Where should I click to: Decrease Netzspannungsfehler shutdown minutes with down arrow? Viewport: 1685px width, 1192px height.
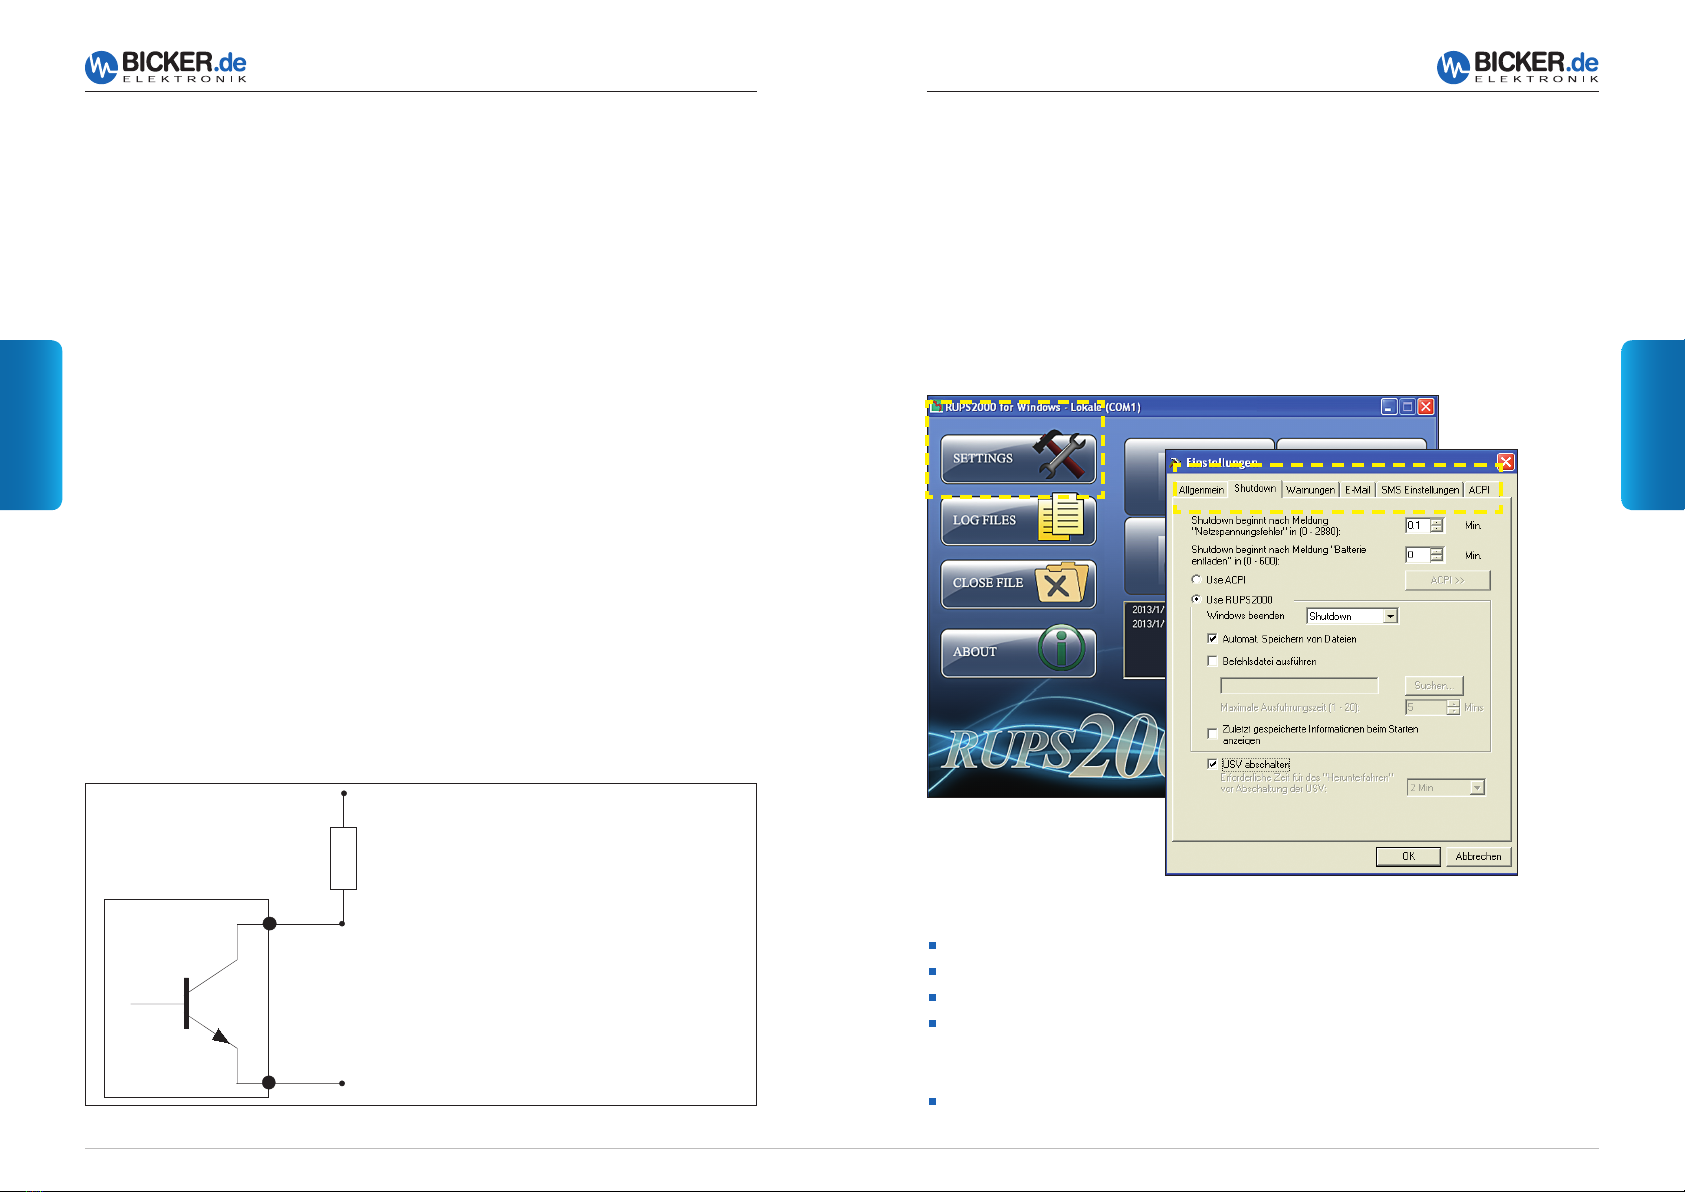tap(1437, 529)
